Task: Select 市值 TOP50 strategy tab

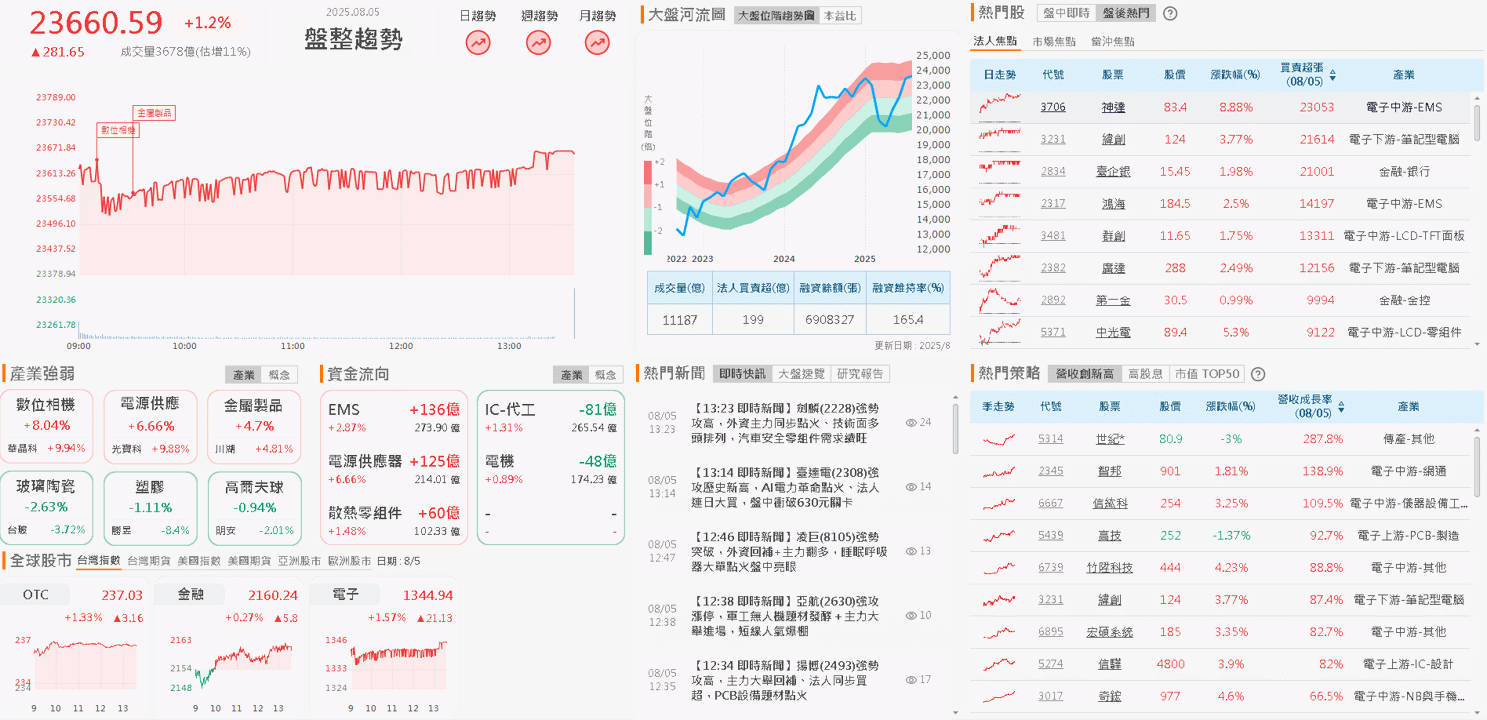Action: click(x=1206, y=374)
